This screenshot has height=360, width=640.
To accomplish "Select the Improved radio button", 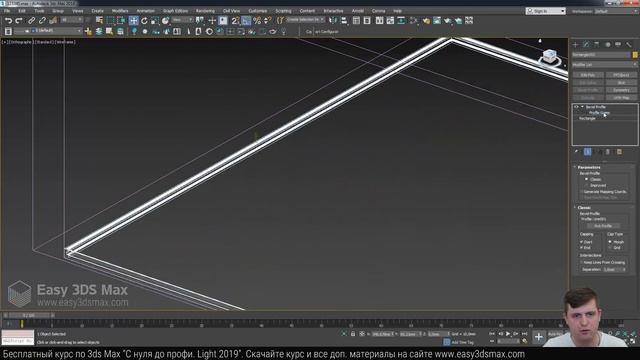I will point(587,185).
